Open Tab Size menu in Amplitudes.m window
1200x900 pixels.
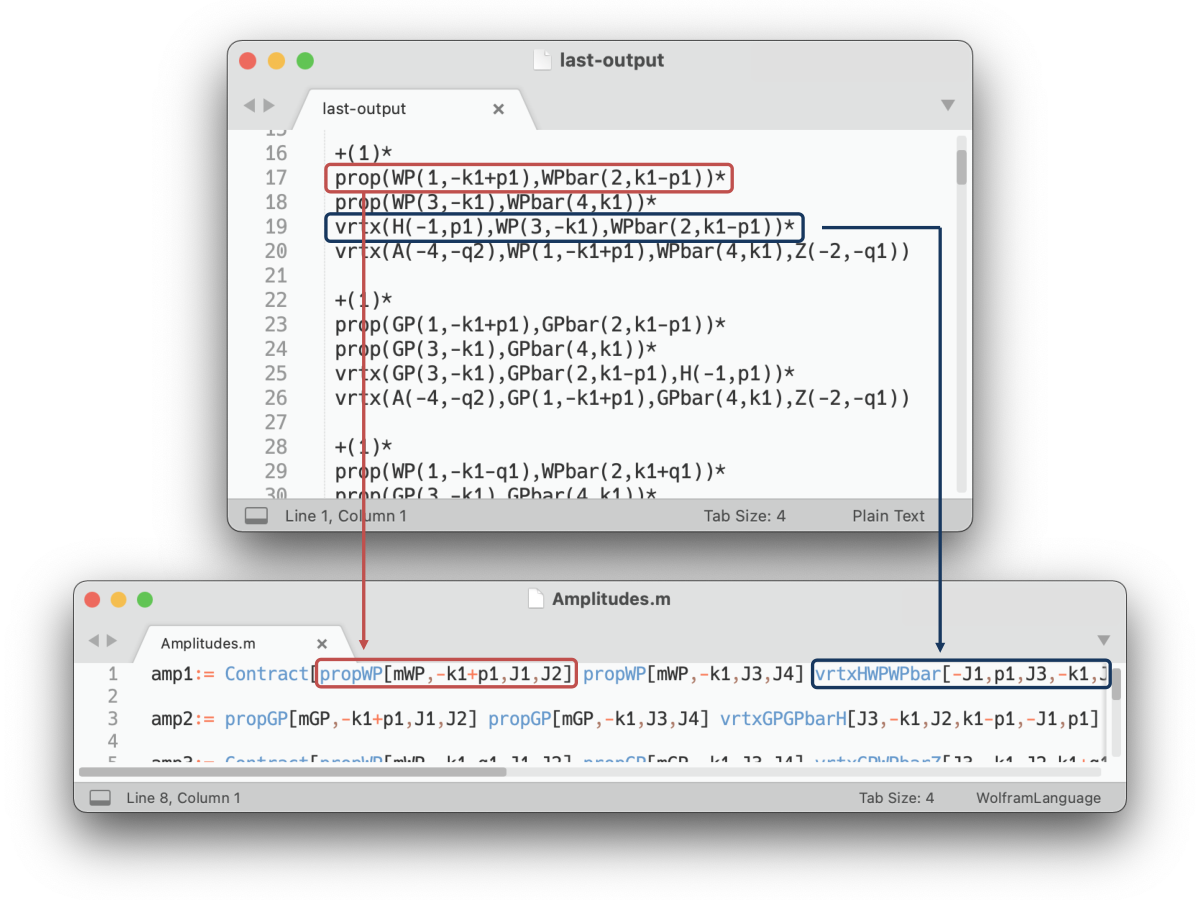[896, 798]
